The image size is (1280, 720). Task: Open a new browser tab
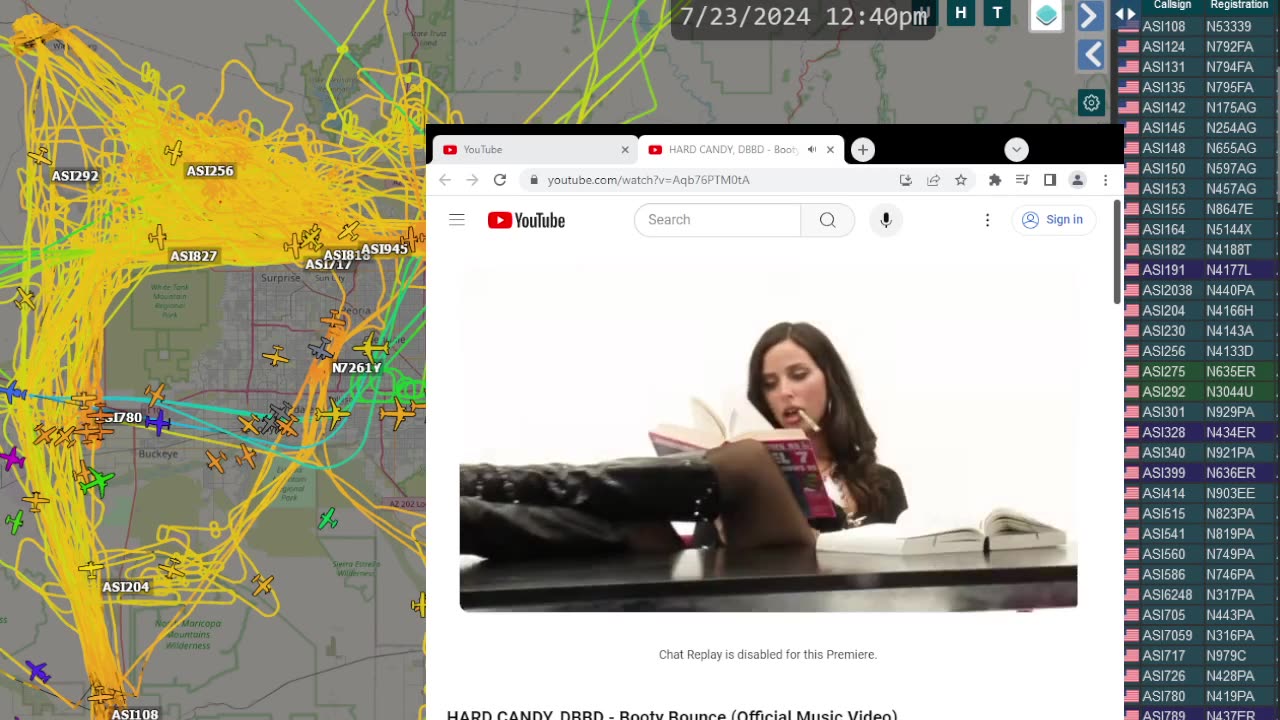point(863,150)
